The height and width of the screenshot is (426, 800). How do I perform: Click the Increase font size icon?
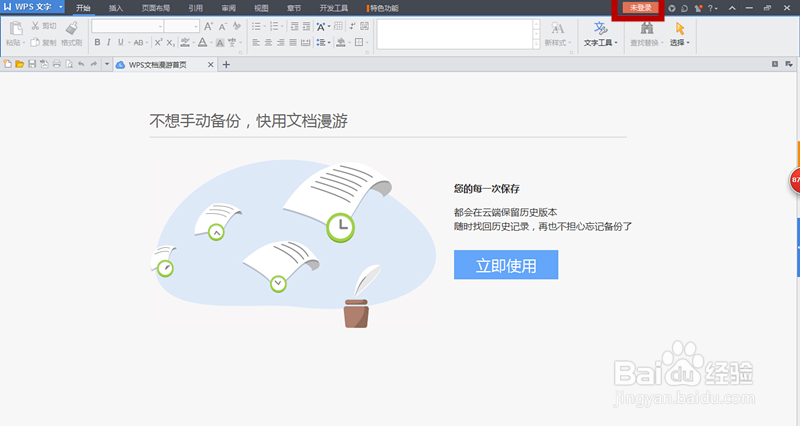208,26
